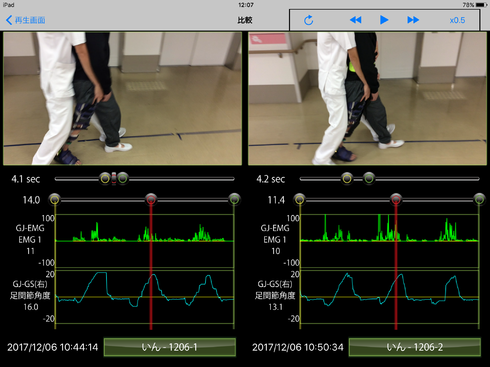The image size is (490, 367).
Task: Tap the 12:07 clock in status bar
Action: pos(246,5)
